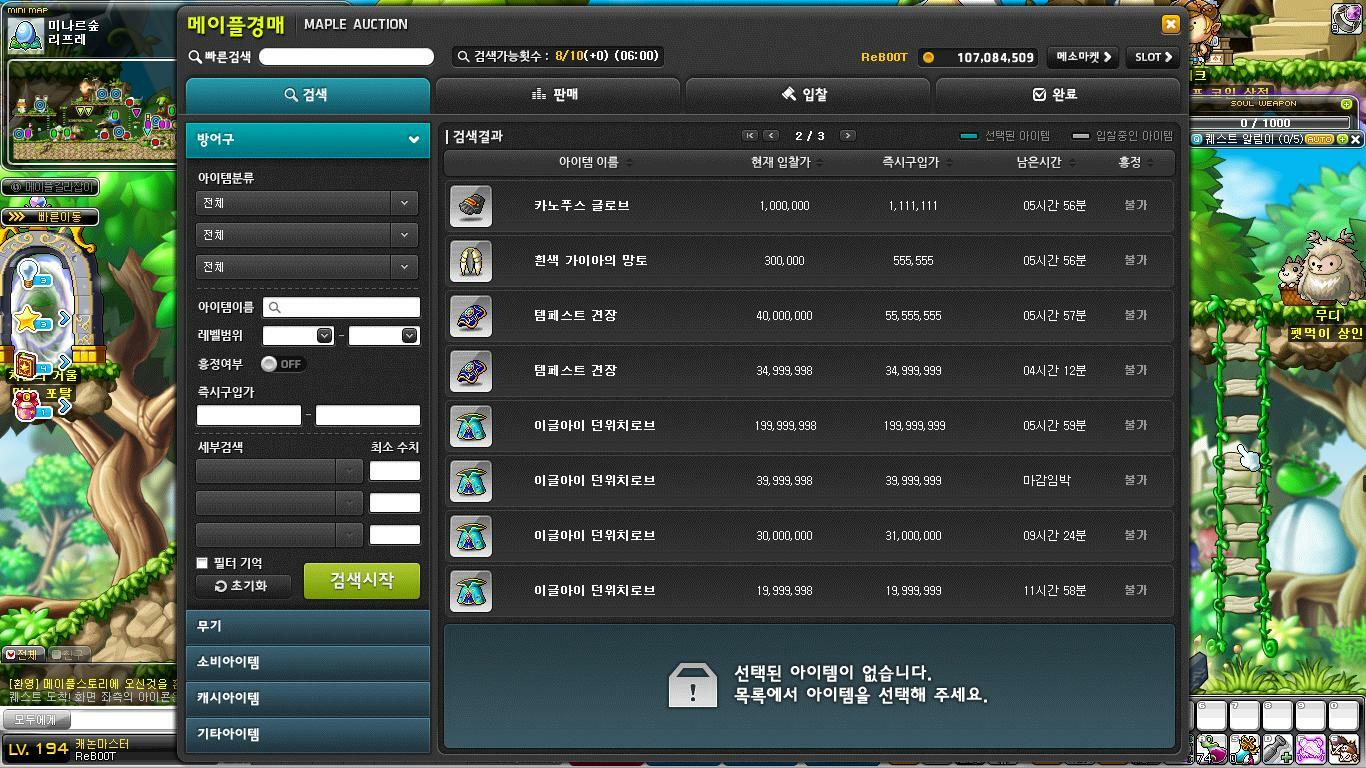
Task: Collapse the 방어구 category section
Action: [308, 140]
